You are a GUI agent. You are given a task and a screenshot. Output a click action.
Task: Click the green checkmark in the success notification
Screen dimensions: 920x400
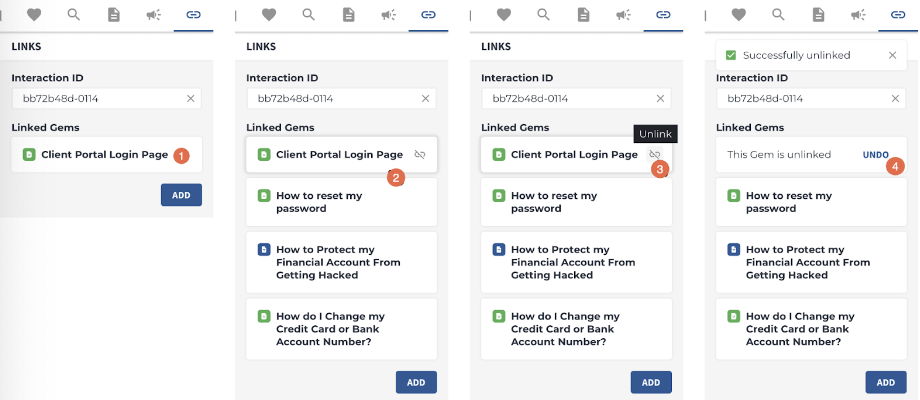tap(730, 55)
